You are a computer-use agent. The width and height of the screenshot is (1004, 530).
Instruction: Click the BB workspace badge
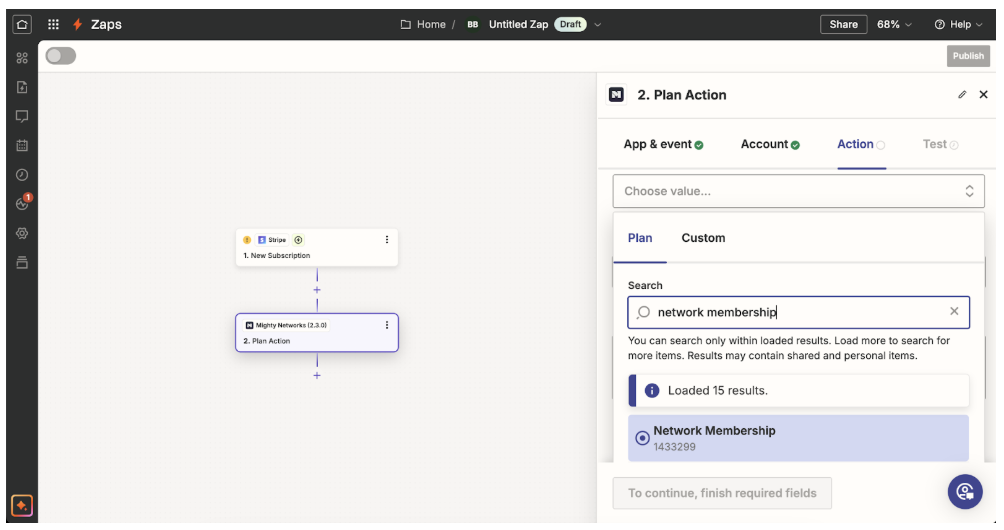coord(473,24)
